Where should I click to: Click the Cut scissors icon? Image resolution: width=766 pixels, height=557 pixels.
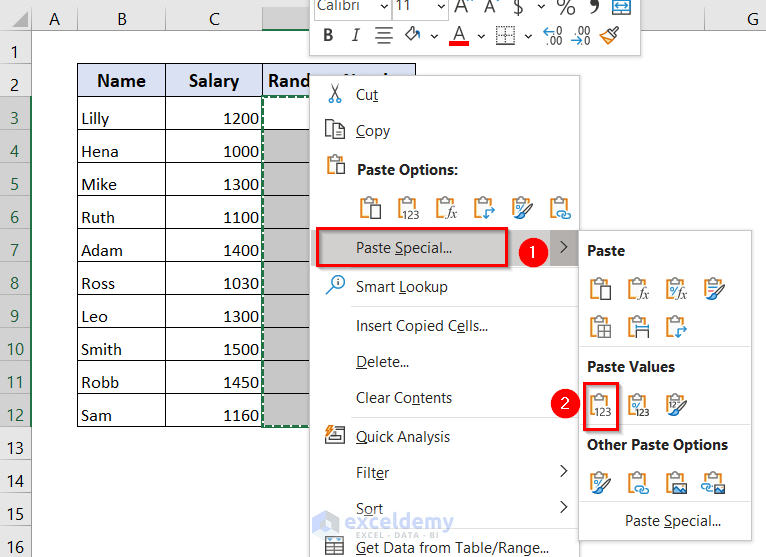click(335, 93)
